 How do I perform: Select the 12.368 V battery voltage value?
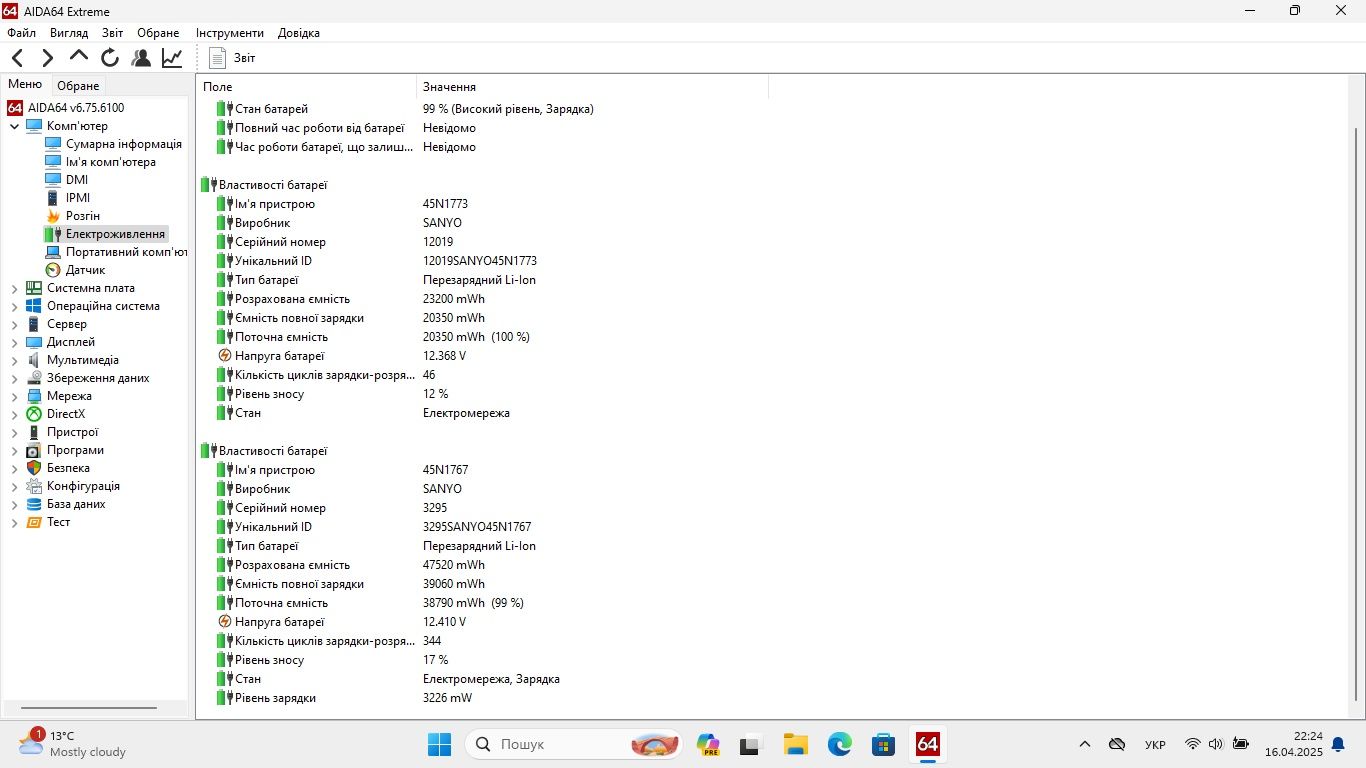pyautogui.click(x=444, y=356)
